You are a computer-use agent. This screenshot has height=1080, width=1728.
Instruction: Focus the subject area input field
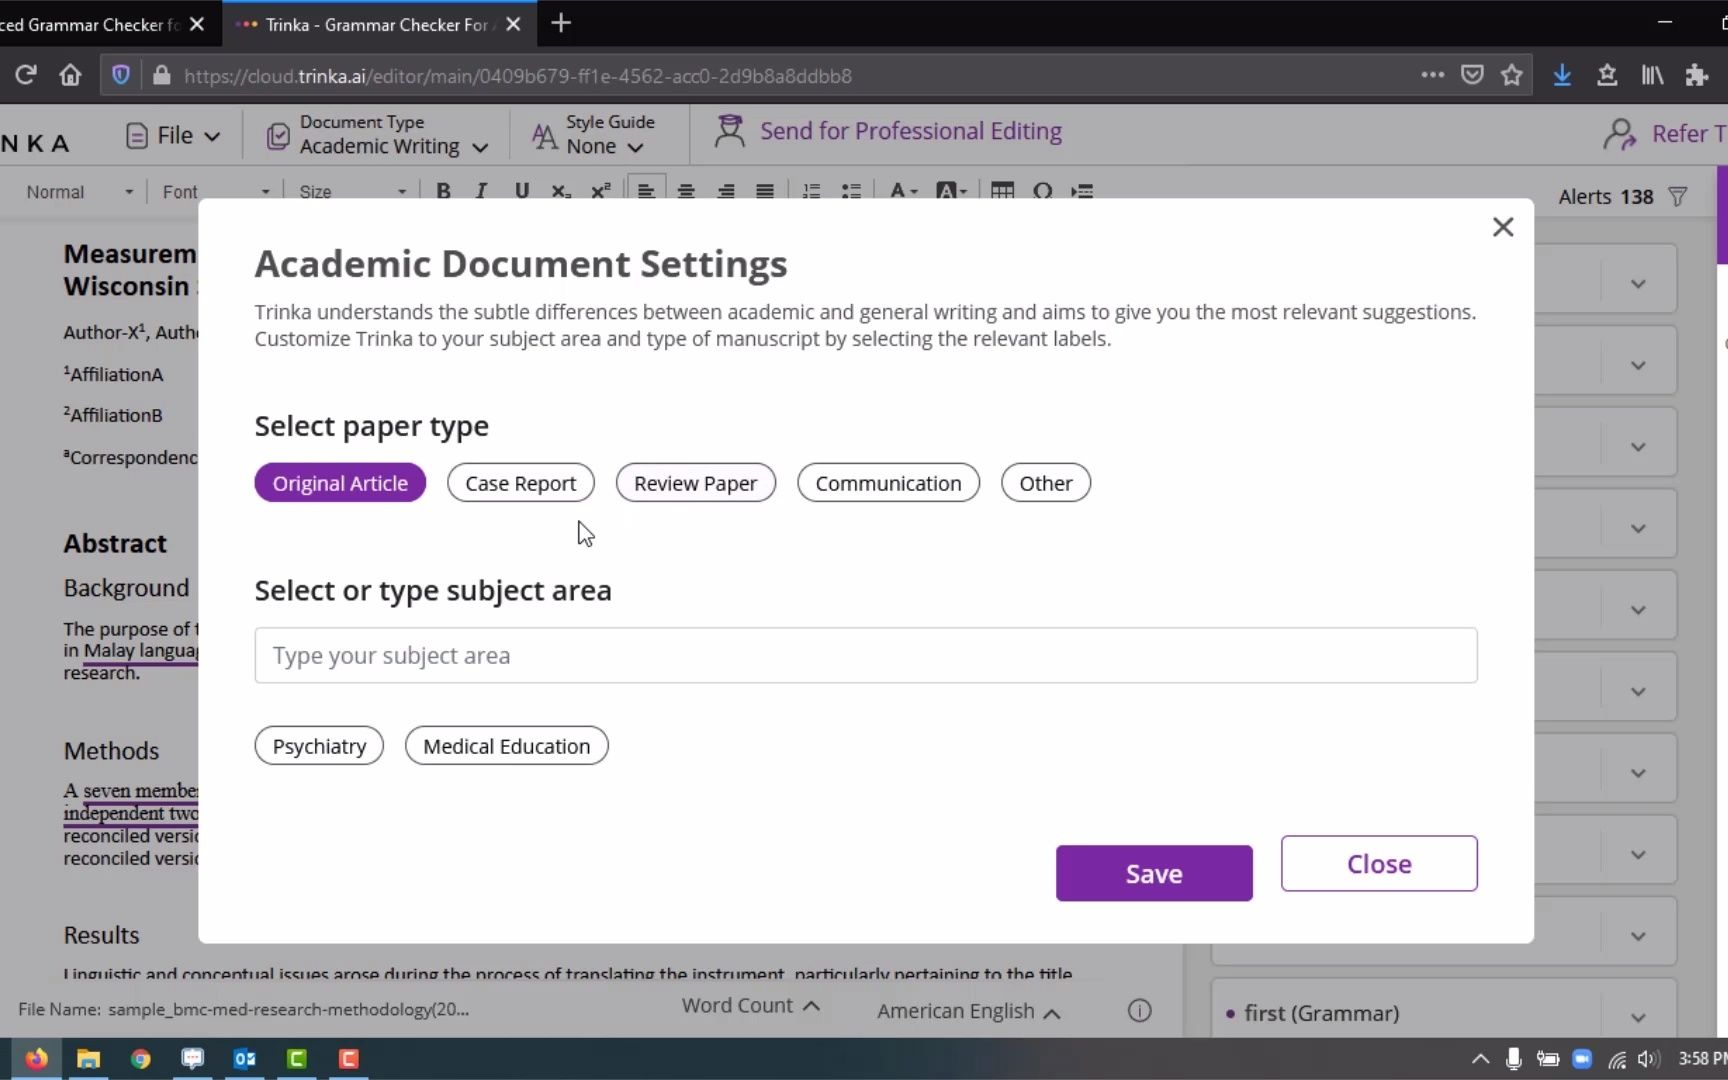[866, 655]
